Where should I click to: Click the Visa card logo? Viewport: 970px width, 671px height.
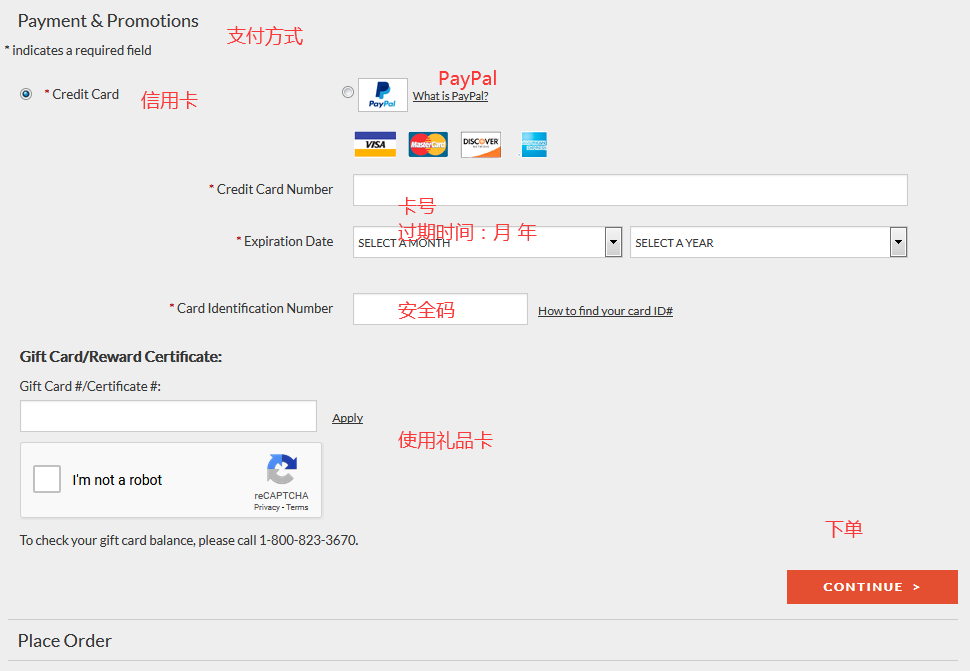tap(375, 145)
